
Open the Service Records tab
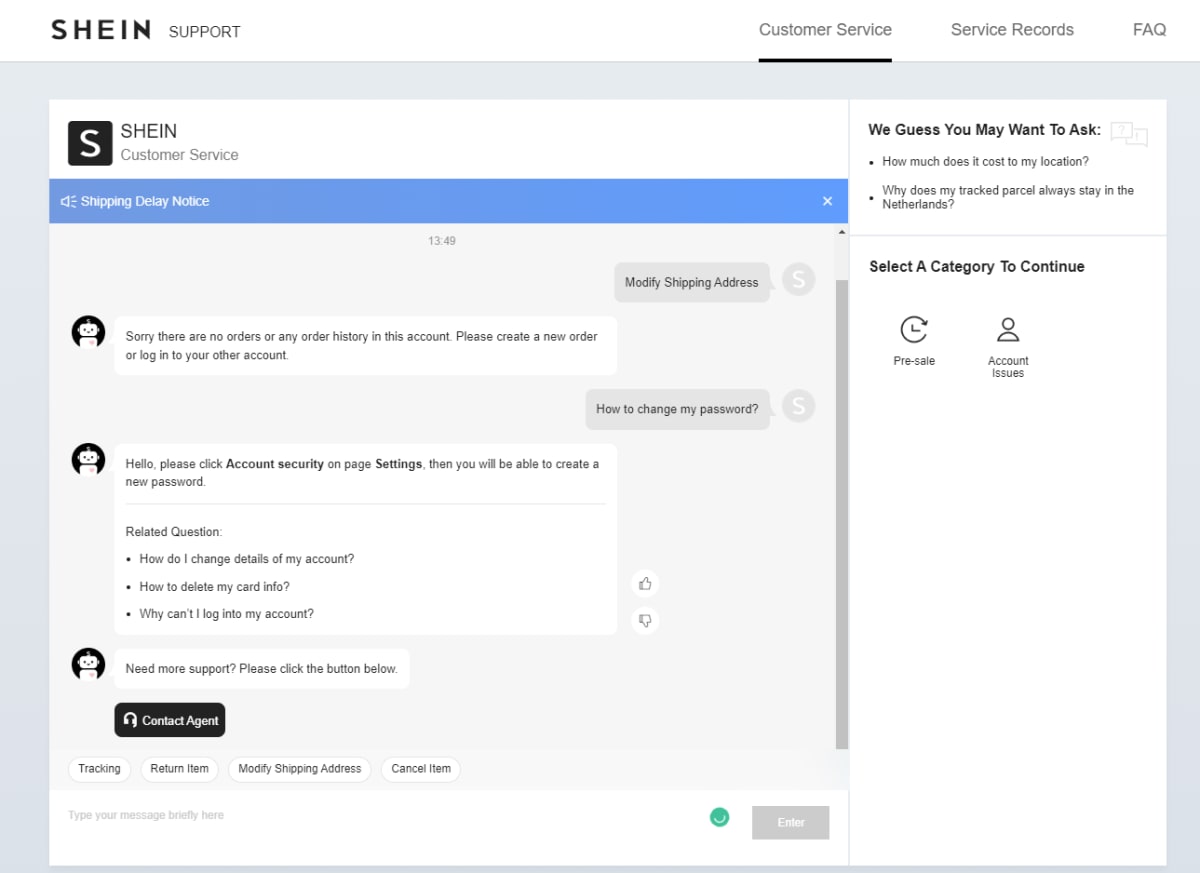pos(1012,30)
